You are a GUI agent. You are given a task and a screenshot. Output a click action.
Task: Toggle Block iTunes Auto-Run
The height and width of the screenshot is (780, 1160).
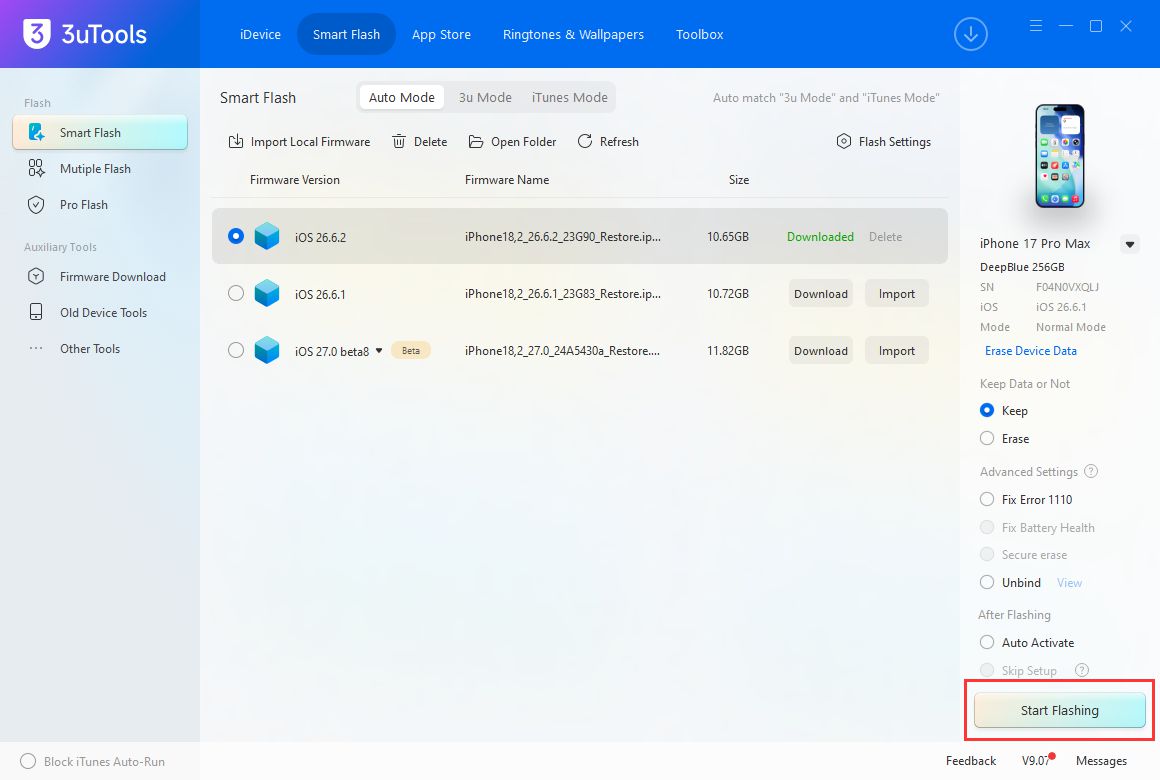click(28, 761)
